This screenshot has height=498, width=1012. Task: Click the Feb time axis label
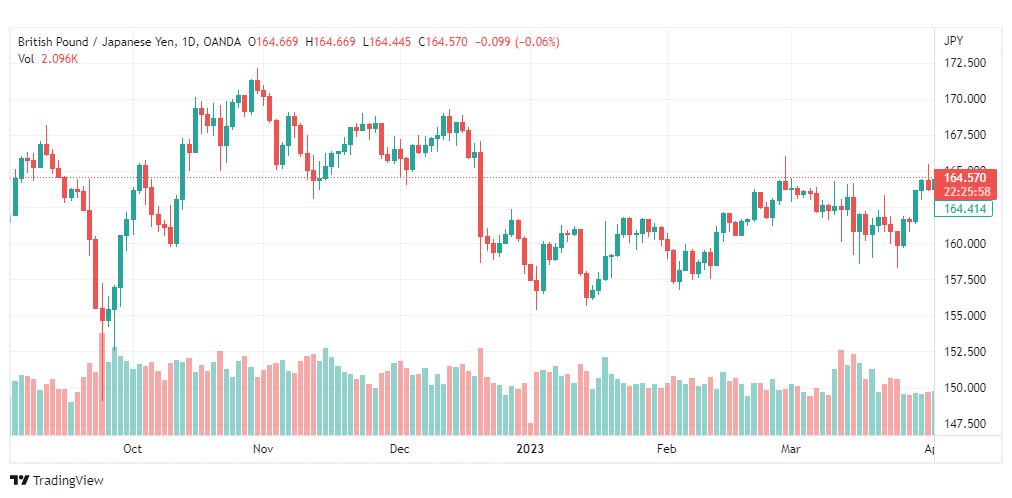666,449
